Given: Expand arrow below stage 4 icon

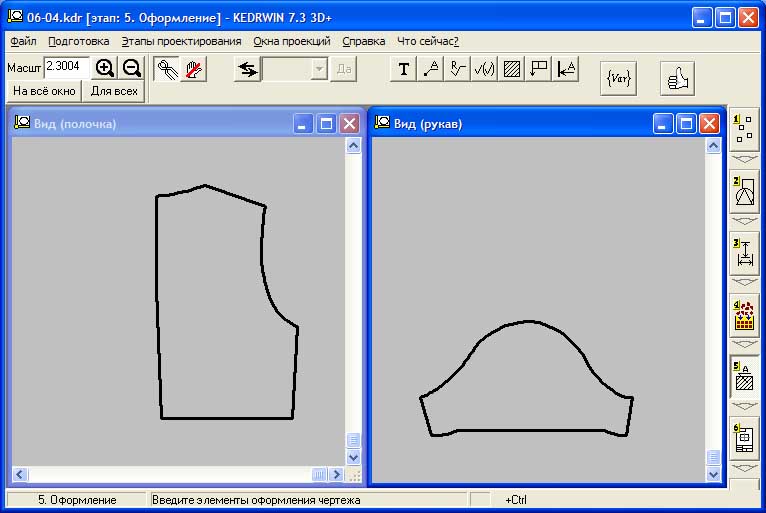Looking at the screenshot, I should click(744, 344).
